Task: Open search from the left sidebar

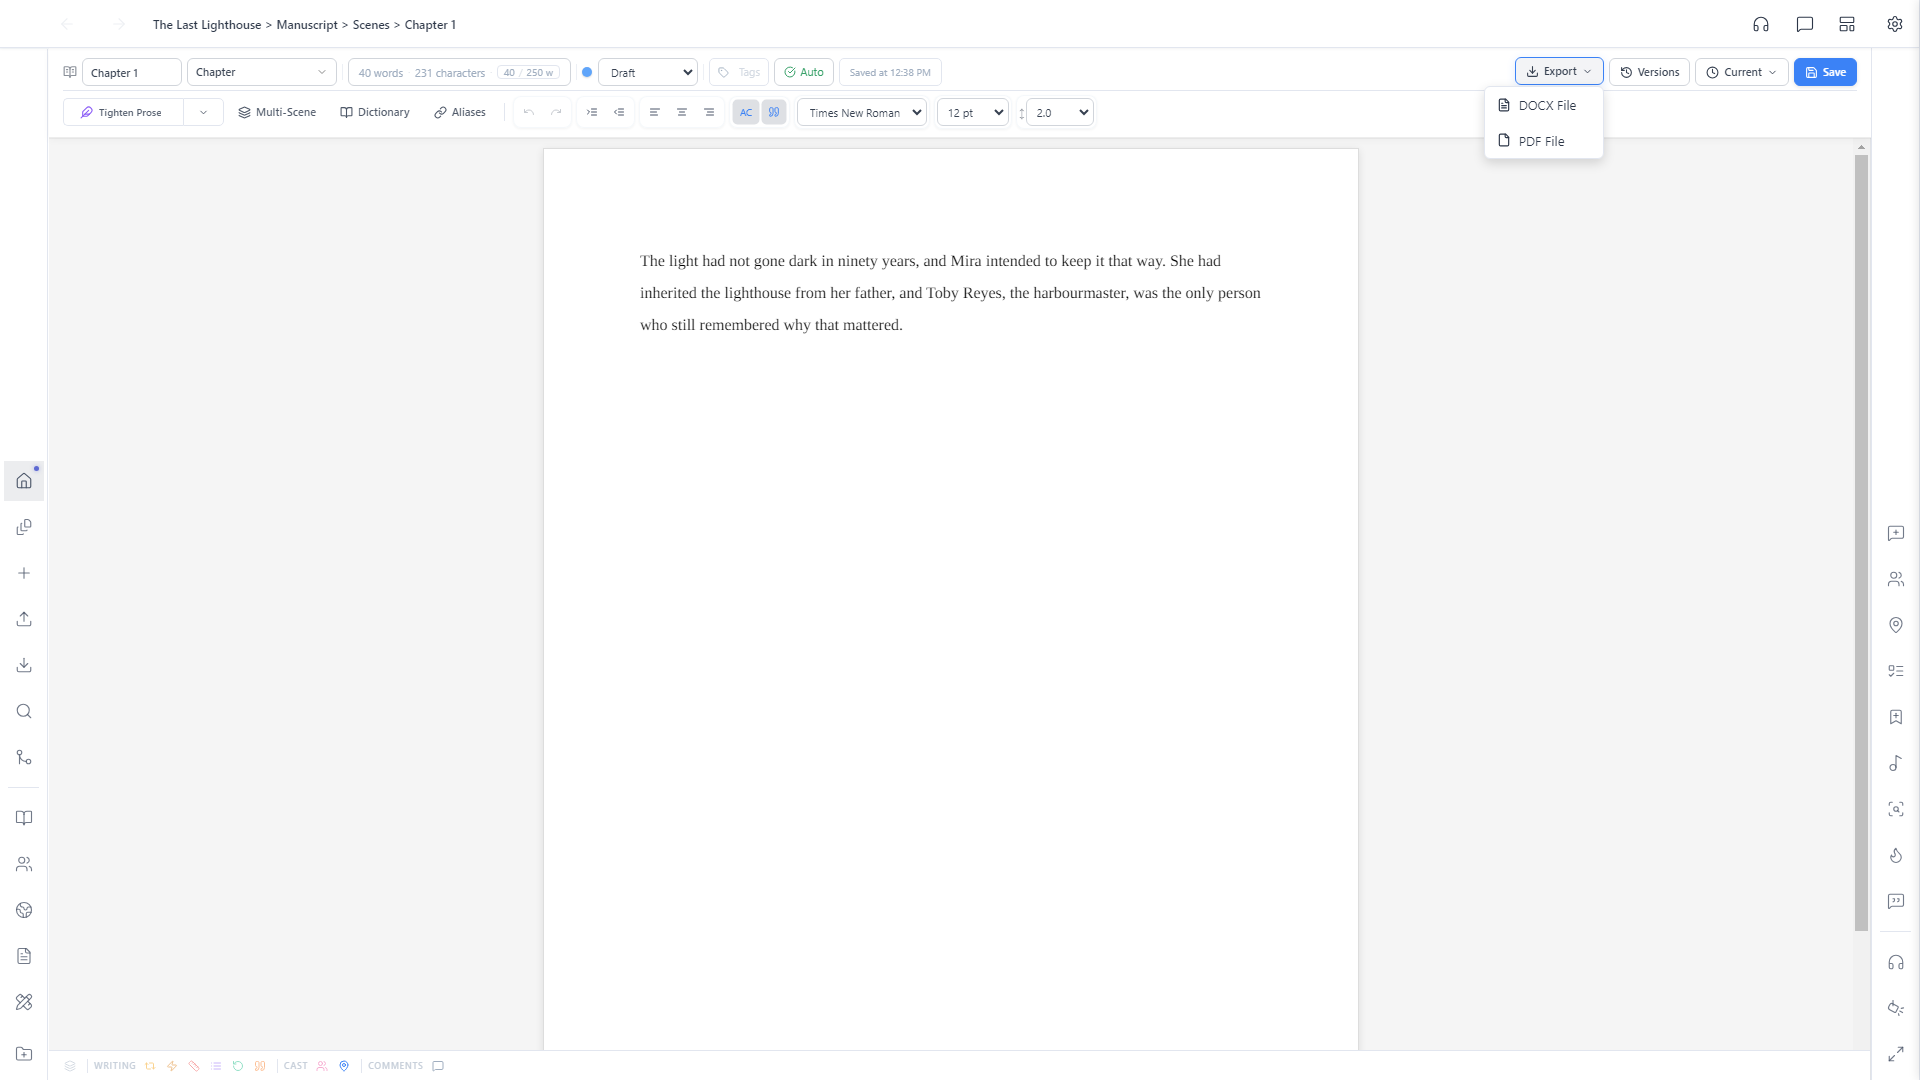Action: 24,711
